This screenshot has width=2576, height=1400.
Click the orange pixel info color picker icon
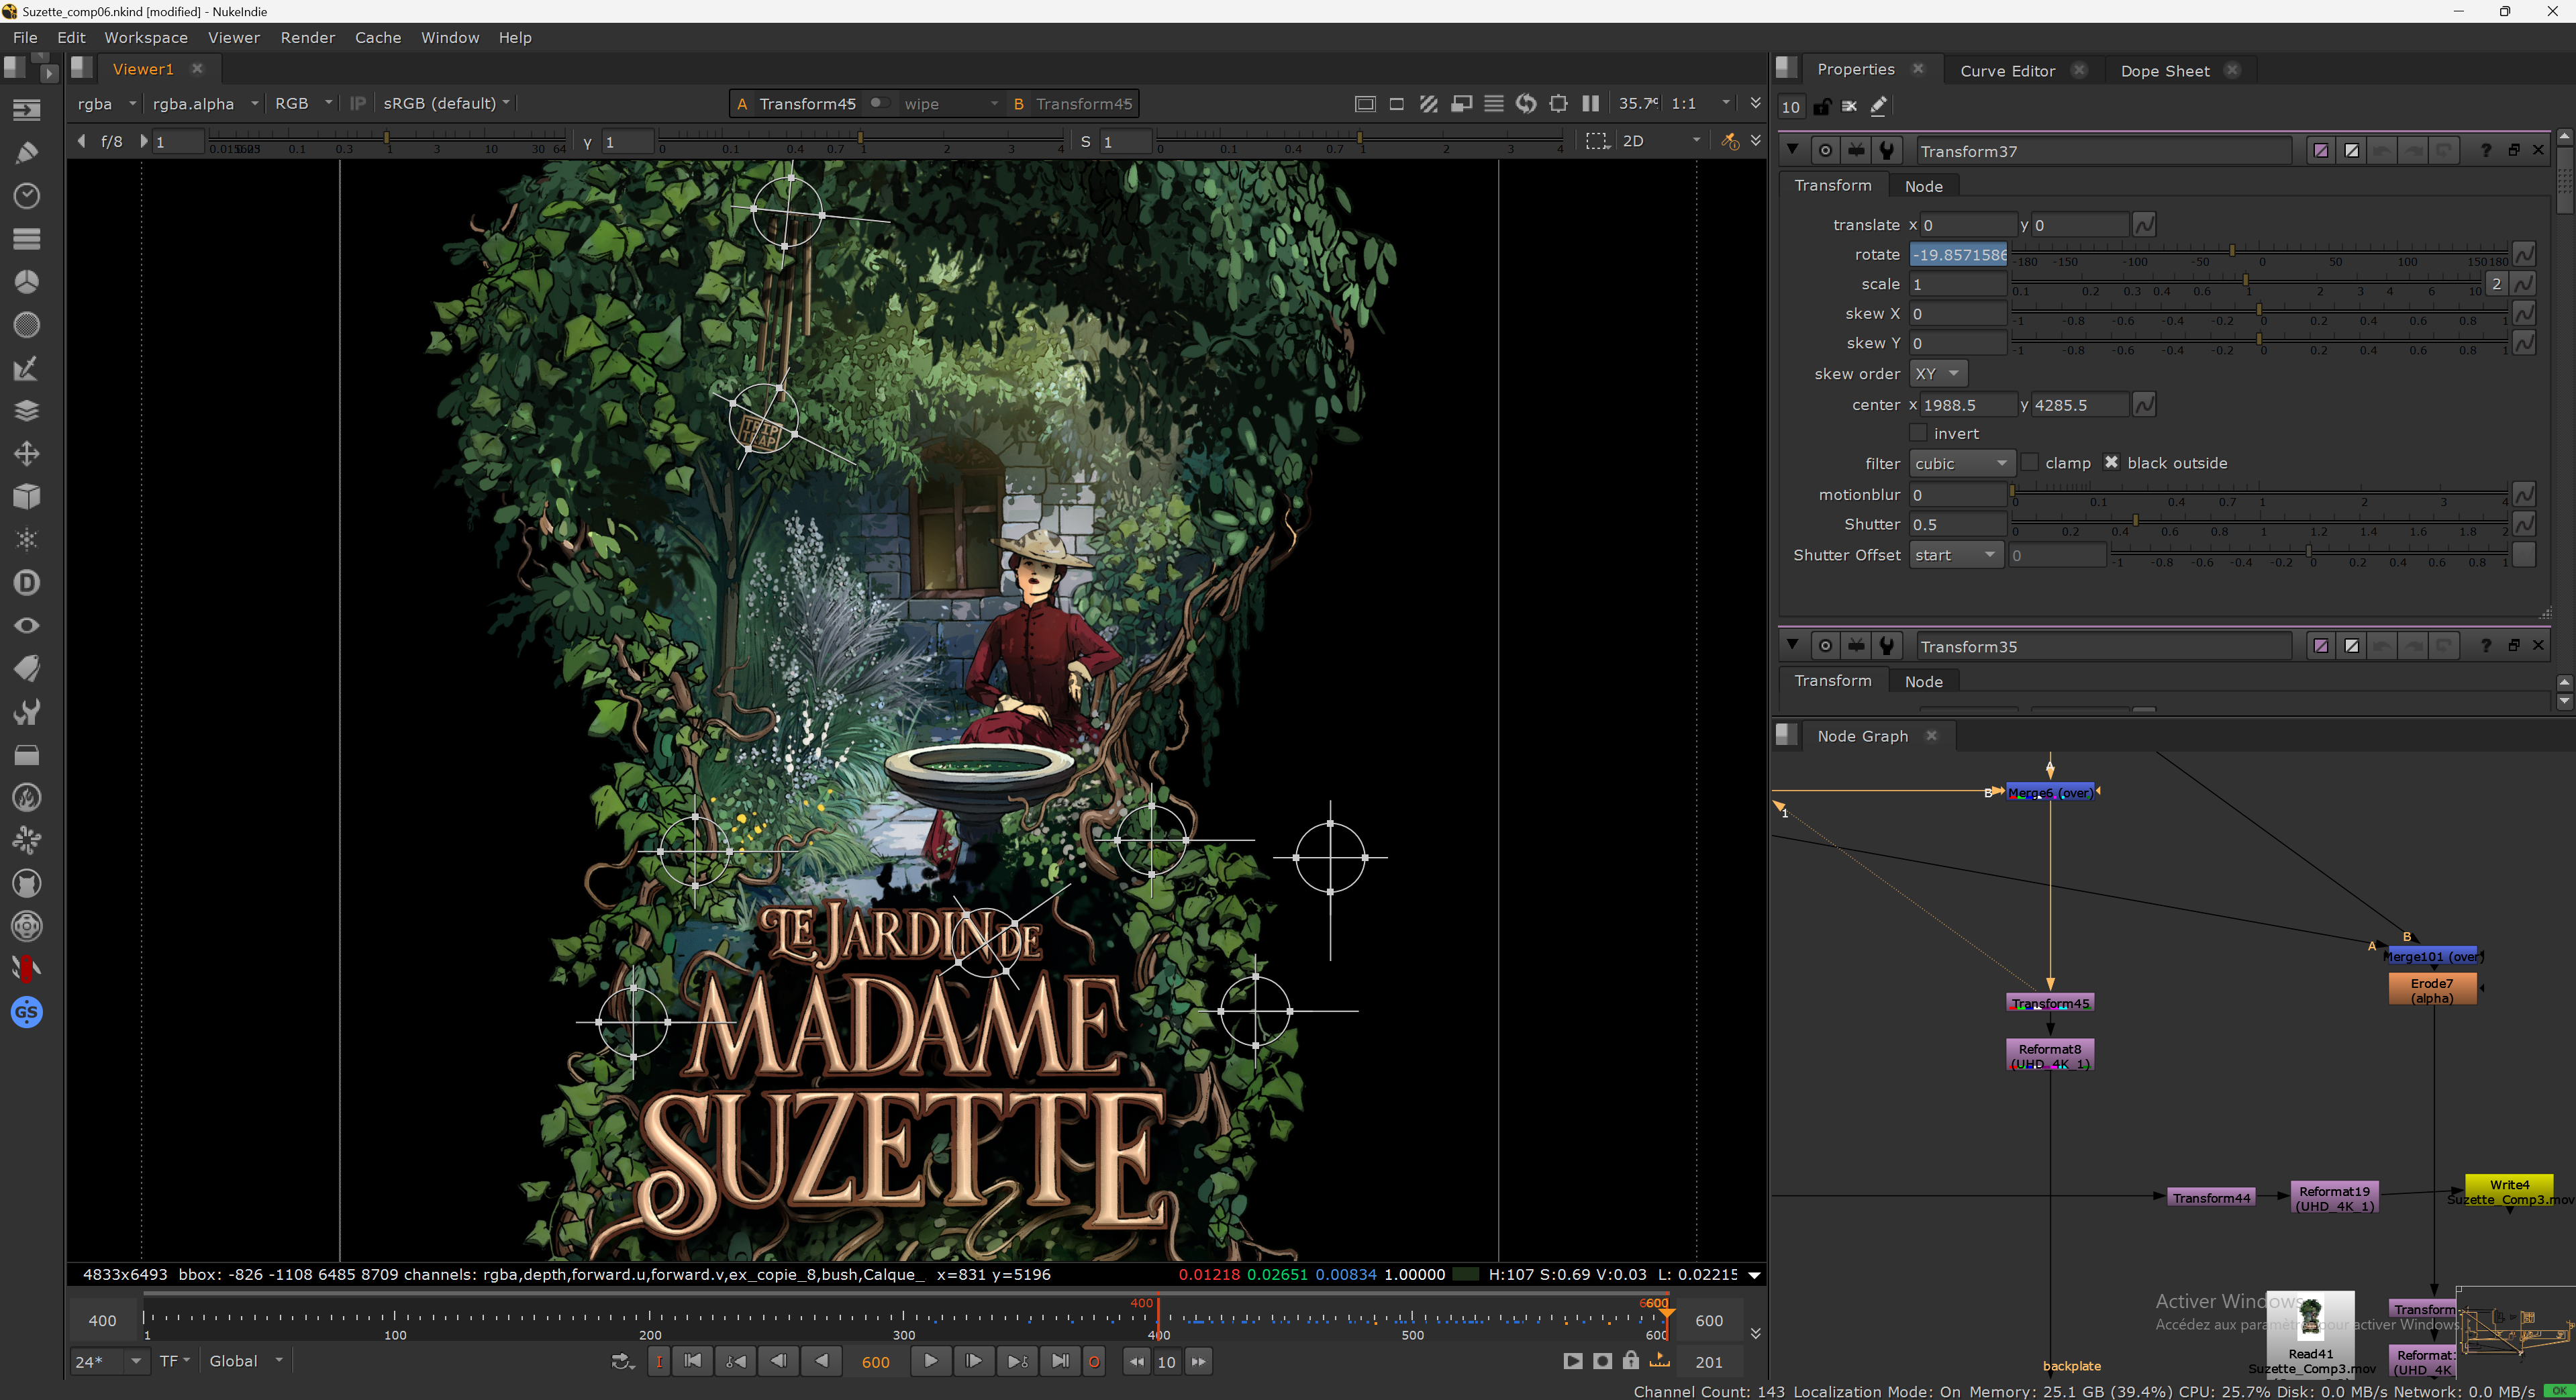tap(1729, 142)
